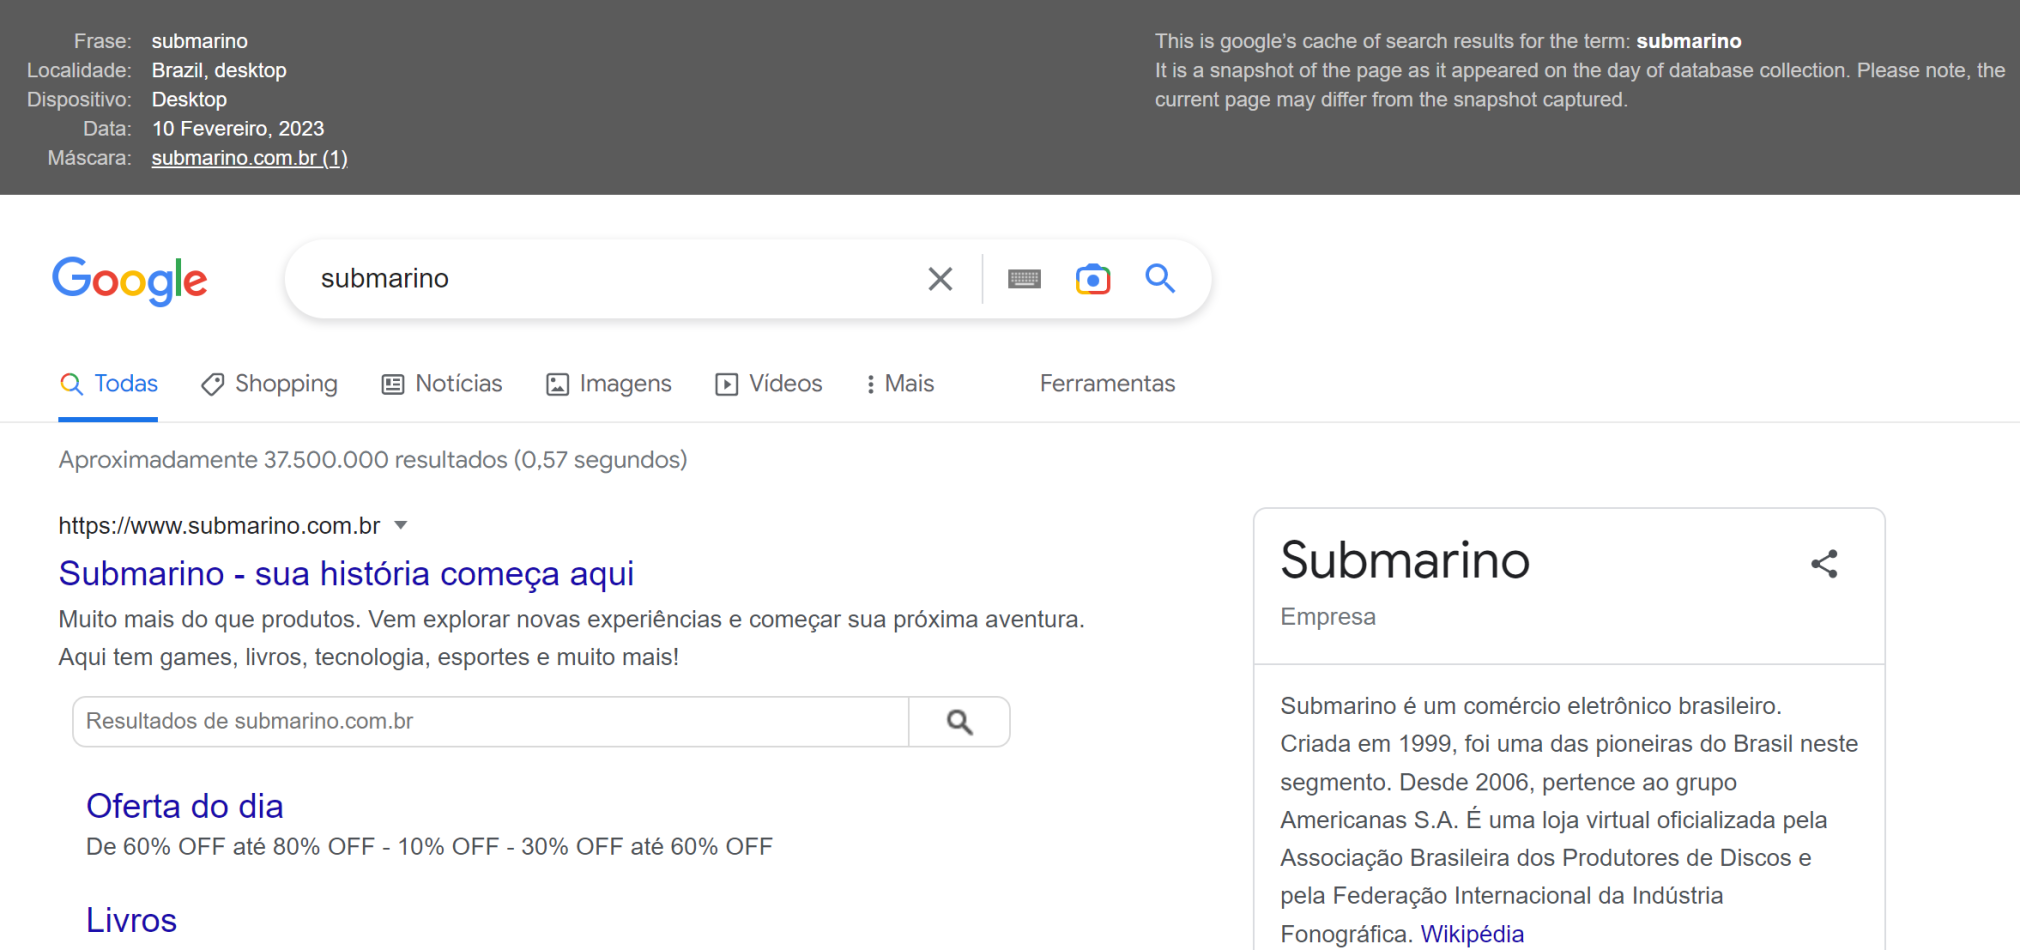Open 'Submarino - sua história começa aqui' result

point(346,574)
